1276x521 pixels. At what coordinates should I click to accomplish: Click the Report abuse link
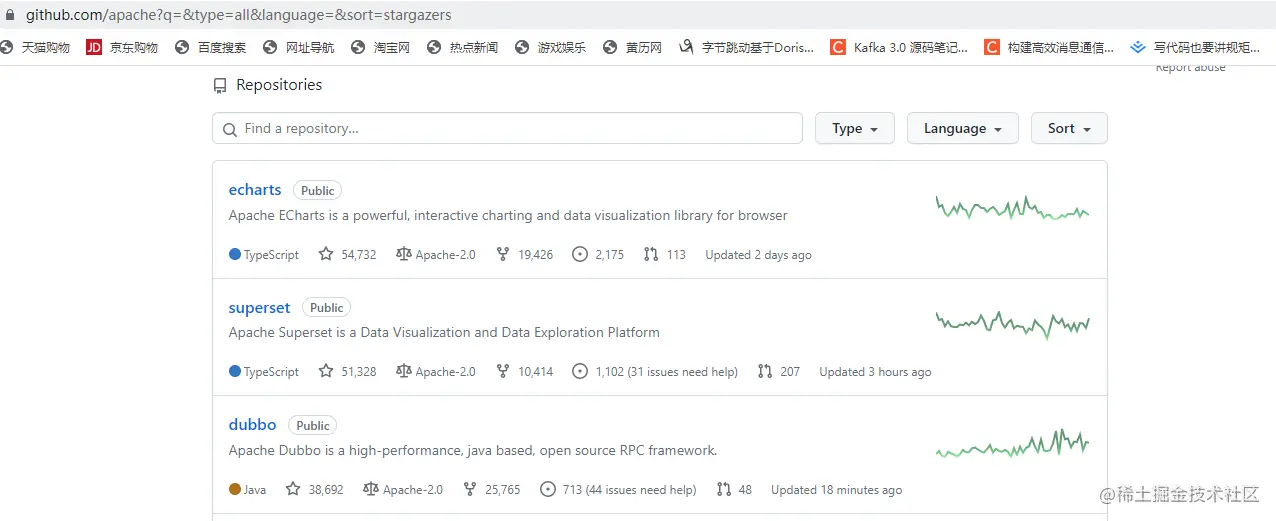1190,68
